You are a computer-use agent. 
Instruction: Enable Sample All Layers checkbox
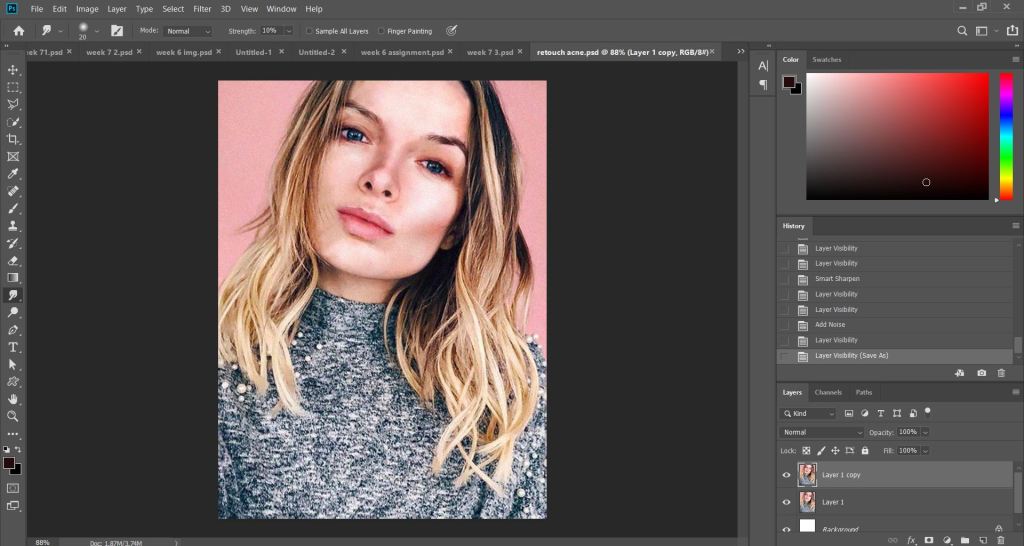[x=309, y=31]
